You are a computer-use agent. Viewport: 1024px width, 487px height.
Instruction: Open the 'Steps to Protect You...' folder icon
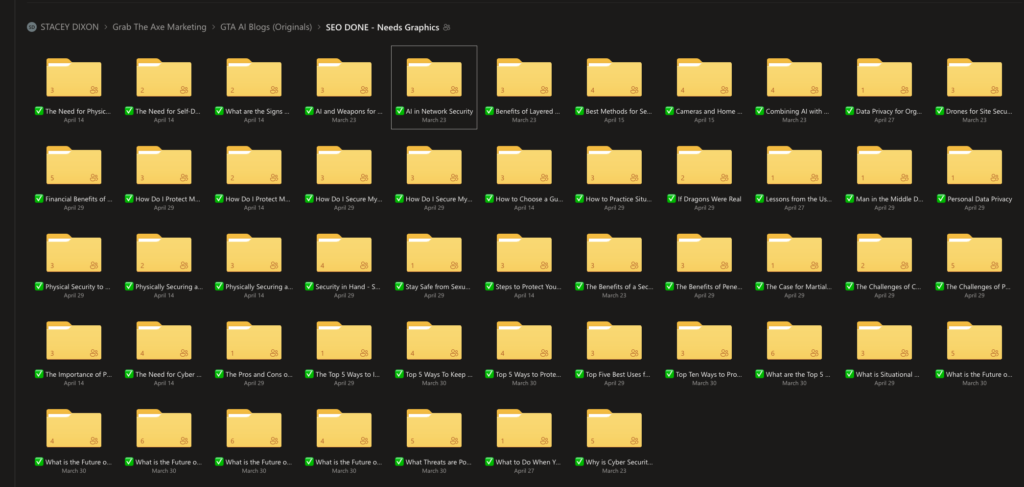pos(524,253)
